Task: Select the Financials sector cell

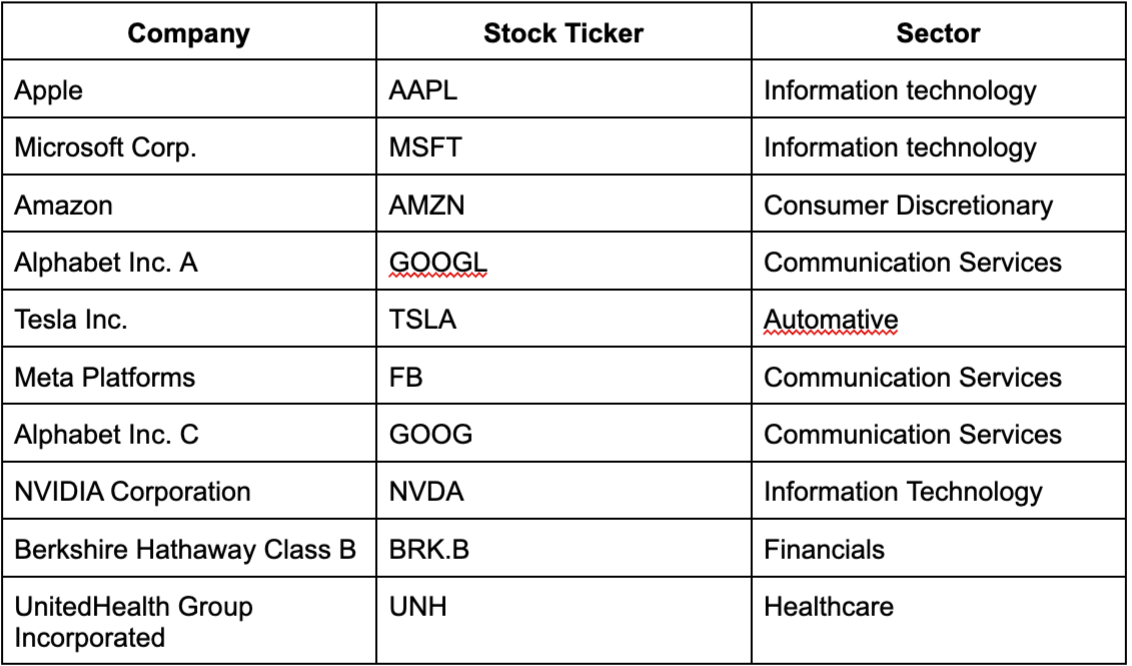Action: point(938,548)
